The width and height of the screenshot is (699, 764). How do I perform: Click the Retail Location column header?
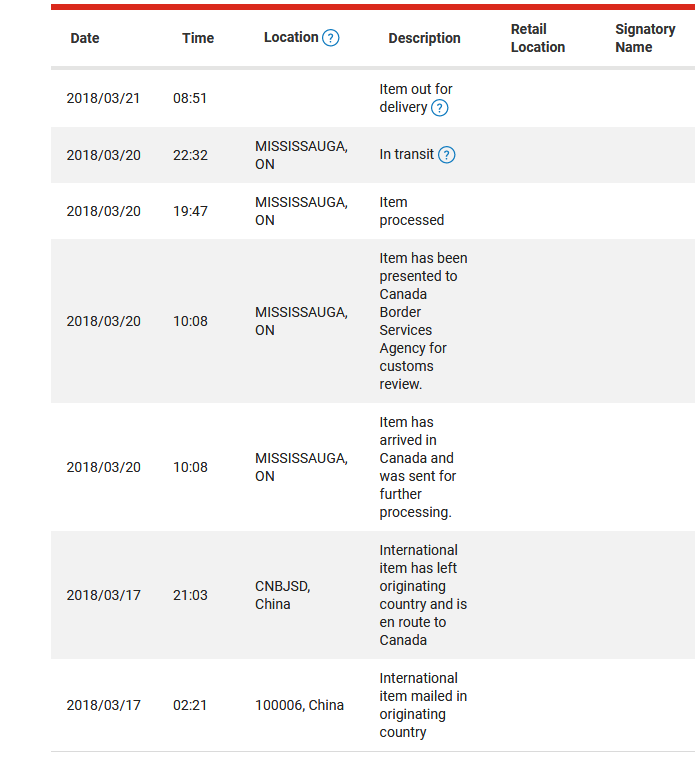538,38
